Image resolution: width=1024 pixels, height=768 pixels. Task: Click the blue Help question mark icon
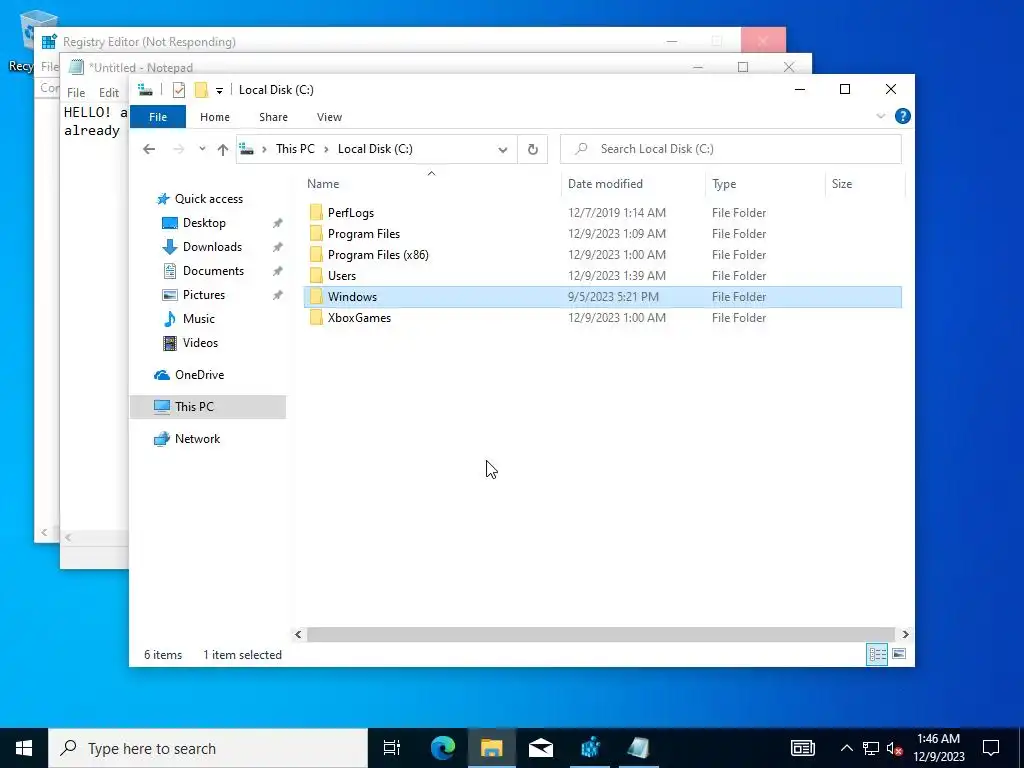click(903, 116)
